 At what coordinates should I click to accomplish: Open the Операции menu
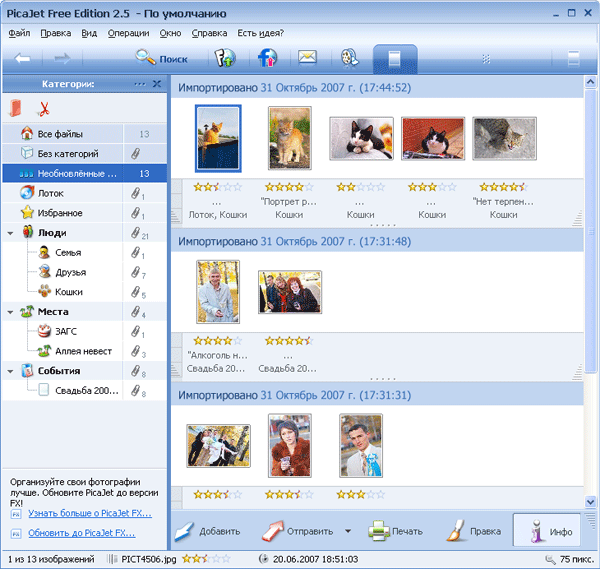click(129, 33)
